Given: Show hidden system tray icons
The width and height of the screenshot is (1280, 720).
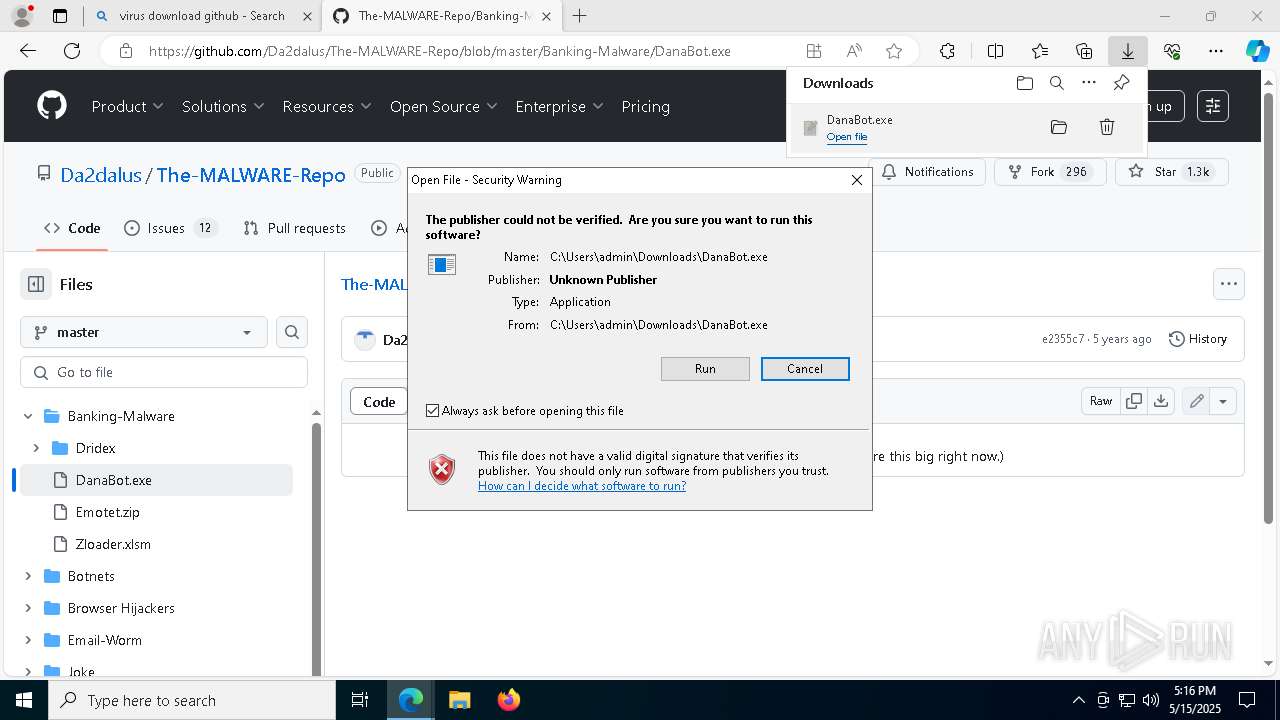Looking at the screenshot, I should click(x=1078, y=700).
